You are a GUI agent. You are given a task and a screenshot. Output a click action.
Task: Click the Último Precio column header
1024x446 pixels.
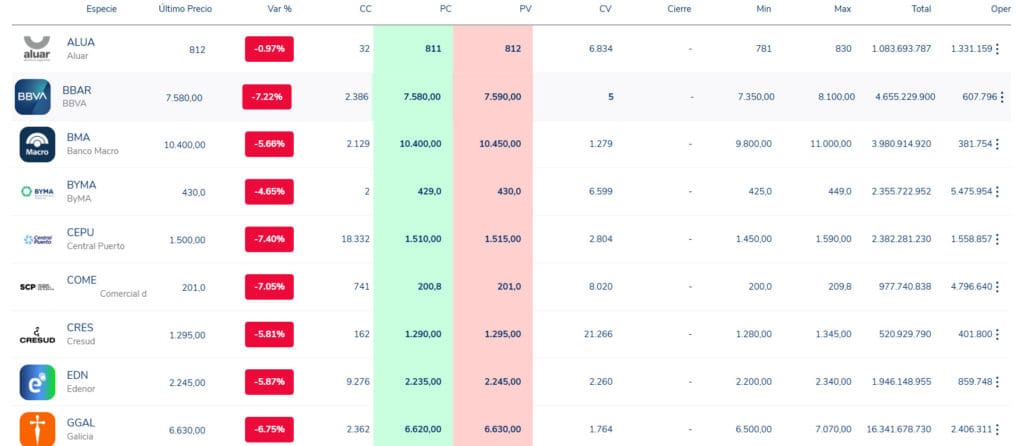point(183,8)
